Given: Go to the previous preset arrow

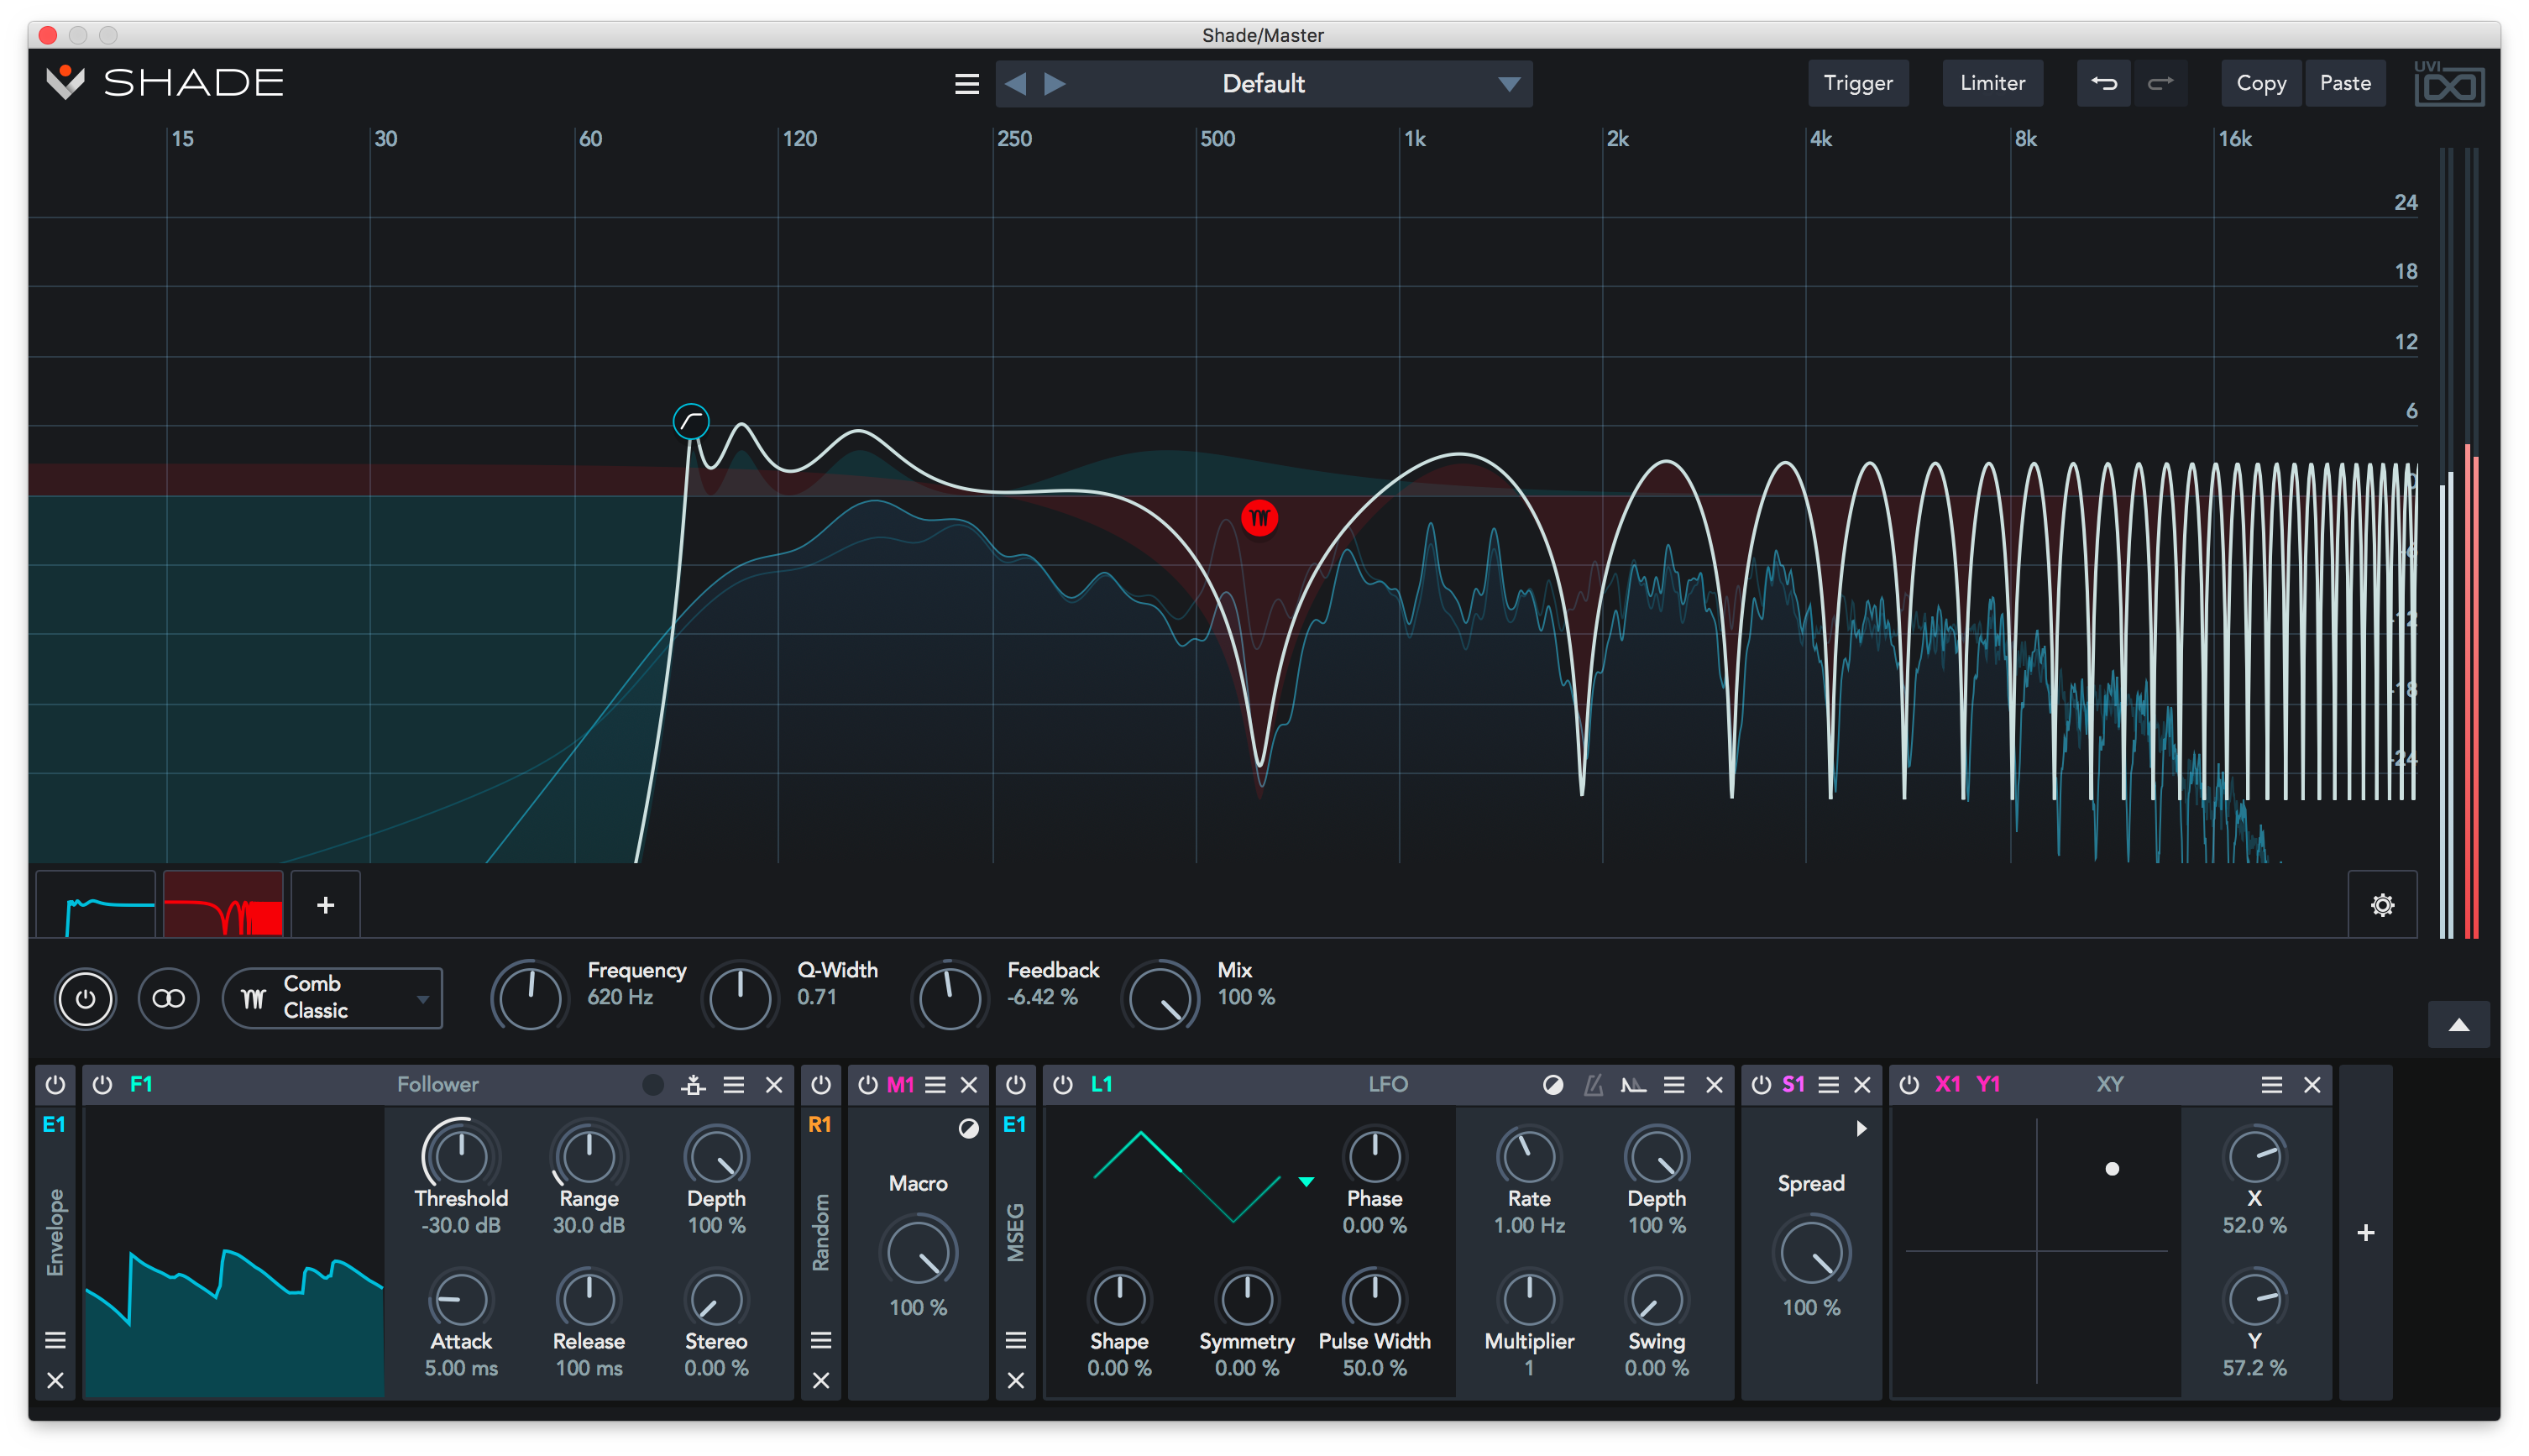Looking at the screenshot, I should (x=1015, y=84).
